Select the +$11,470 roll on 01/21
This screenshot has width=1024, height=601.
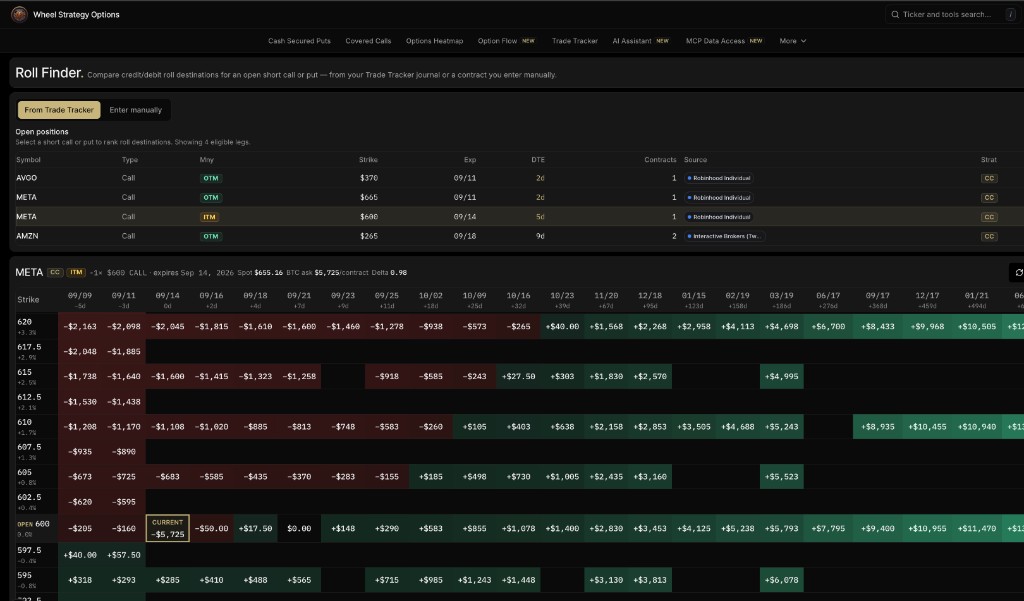tap(977, 528)
